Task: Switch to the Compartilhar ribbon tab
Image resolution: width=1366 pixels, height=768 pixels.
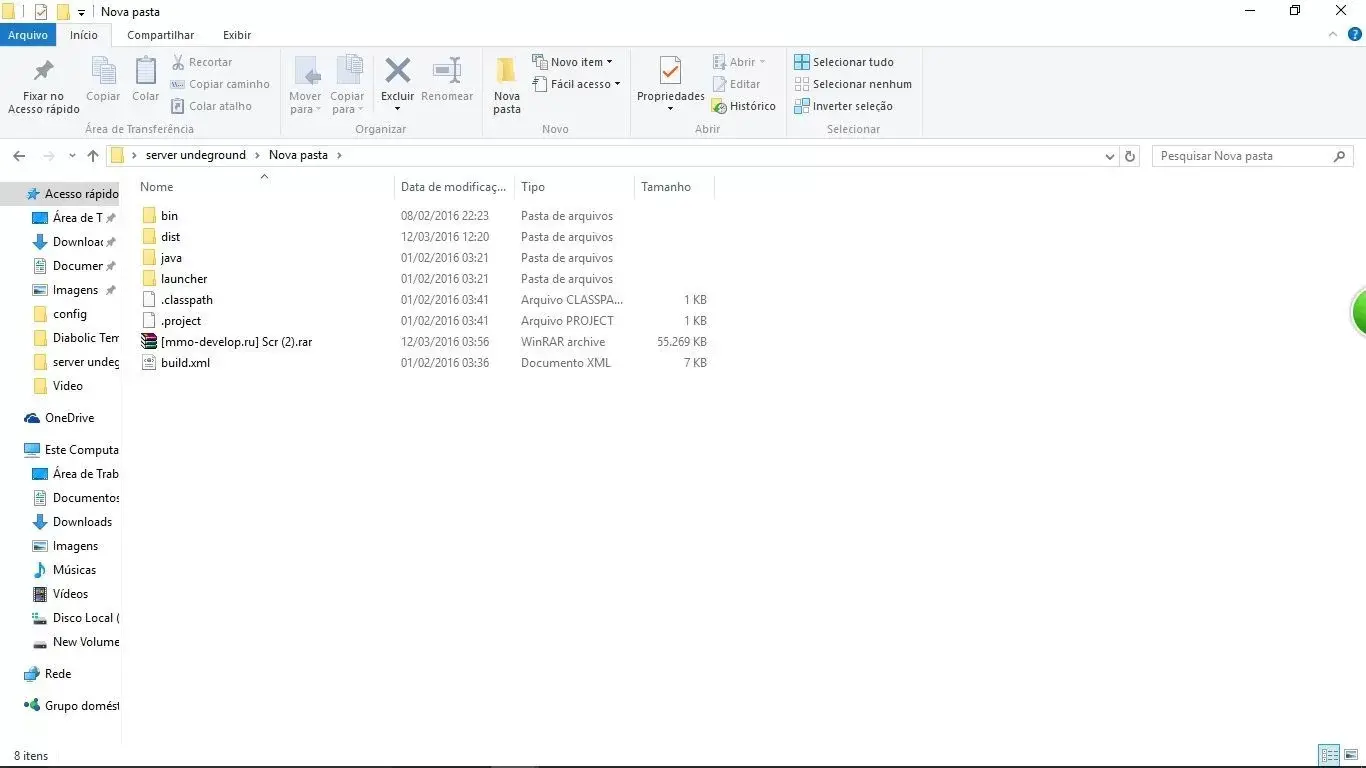Action: pos(161,35)
